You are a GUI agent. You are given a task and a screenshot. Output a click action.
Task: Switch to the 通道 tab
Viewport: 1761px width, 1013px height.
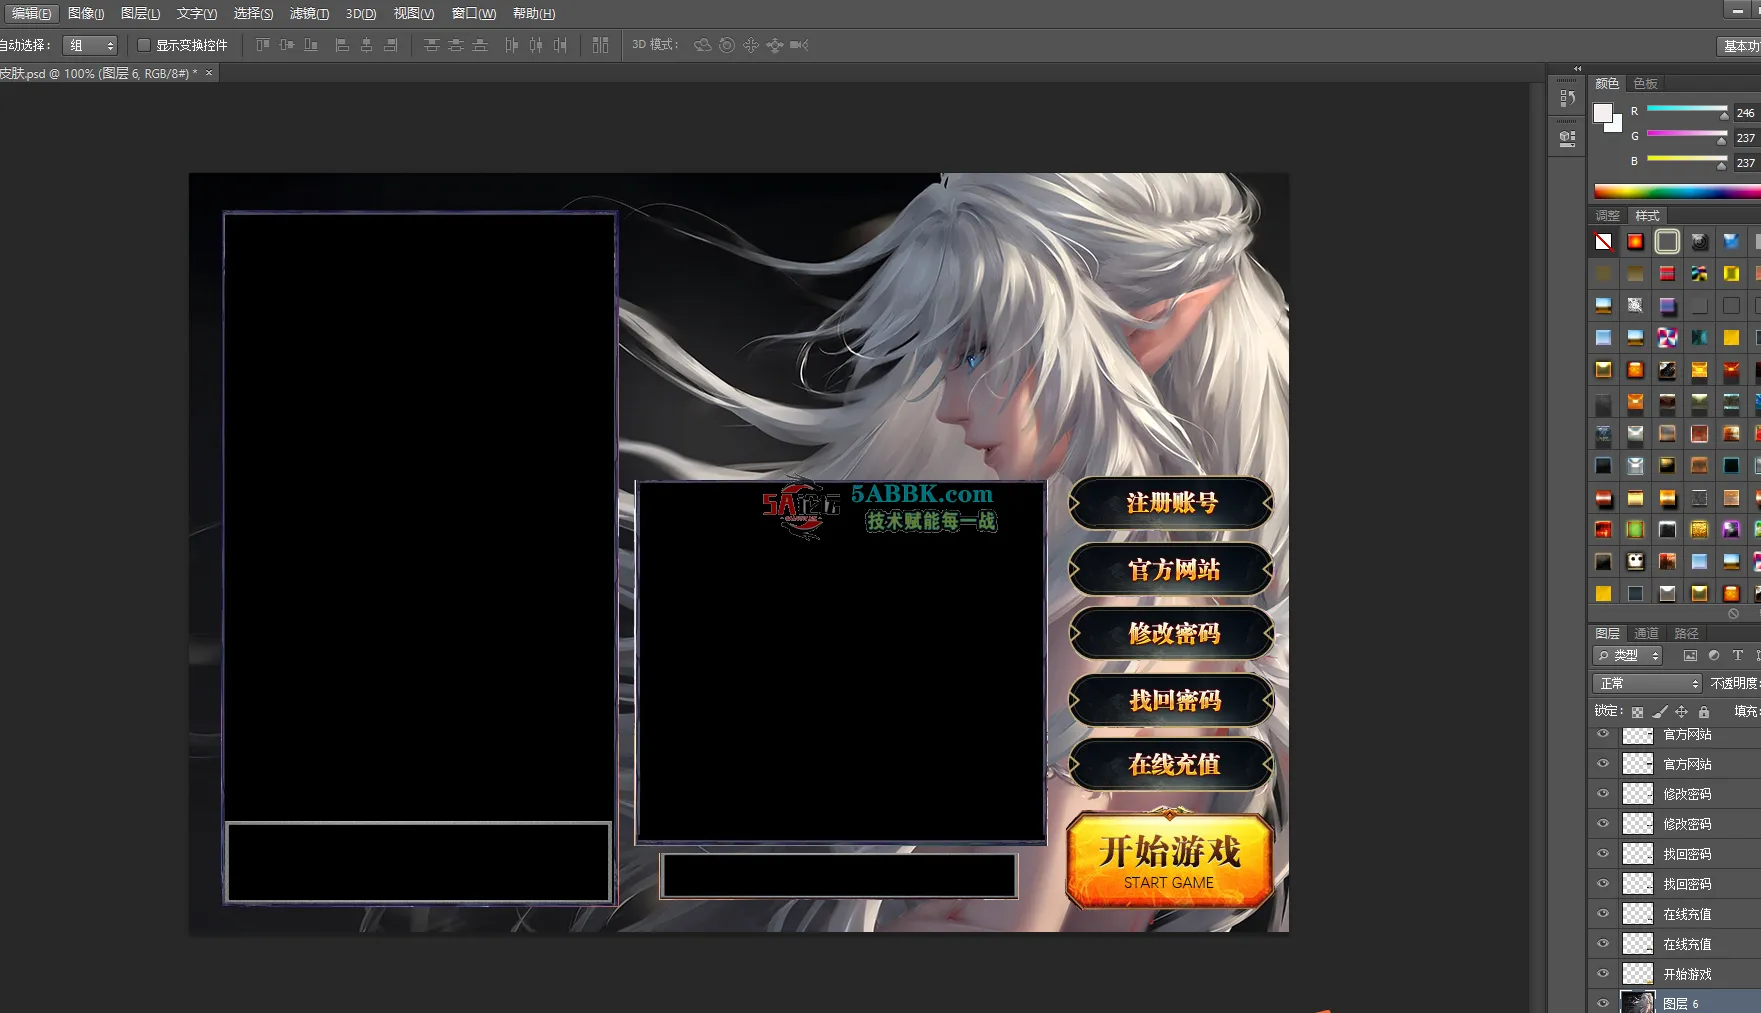[1646, 633]
